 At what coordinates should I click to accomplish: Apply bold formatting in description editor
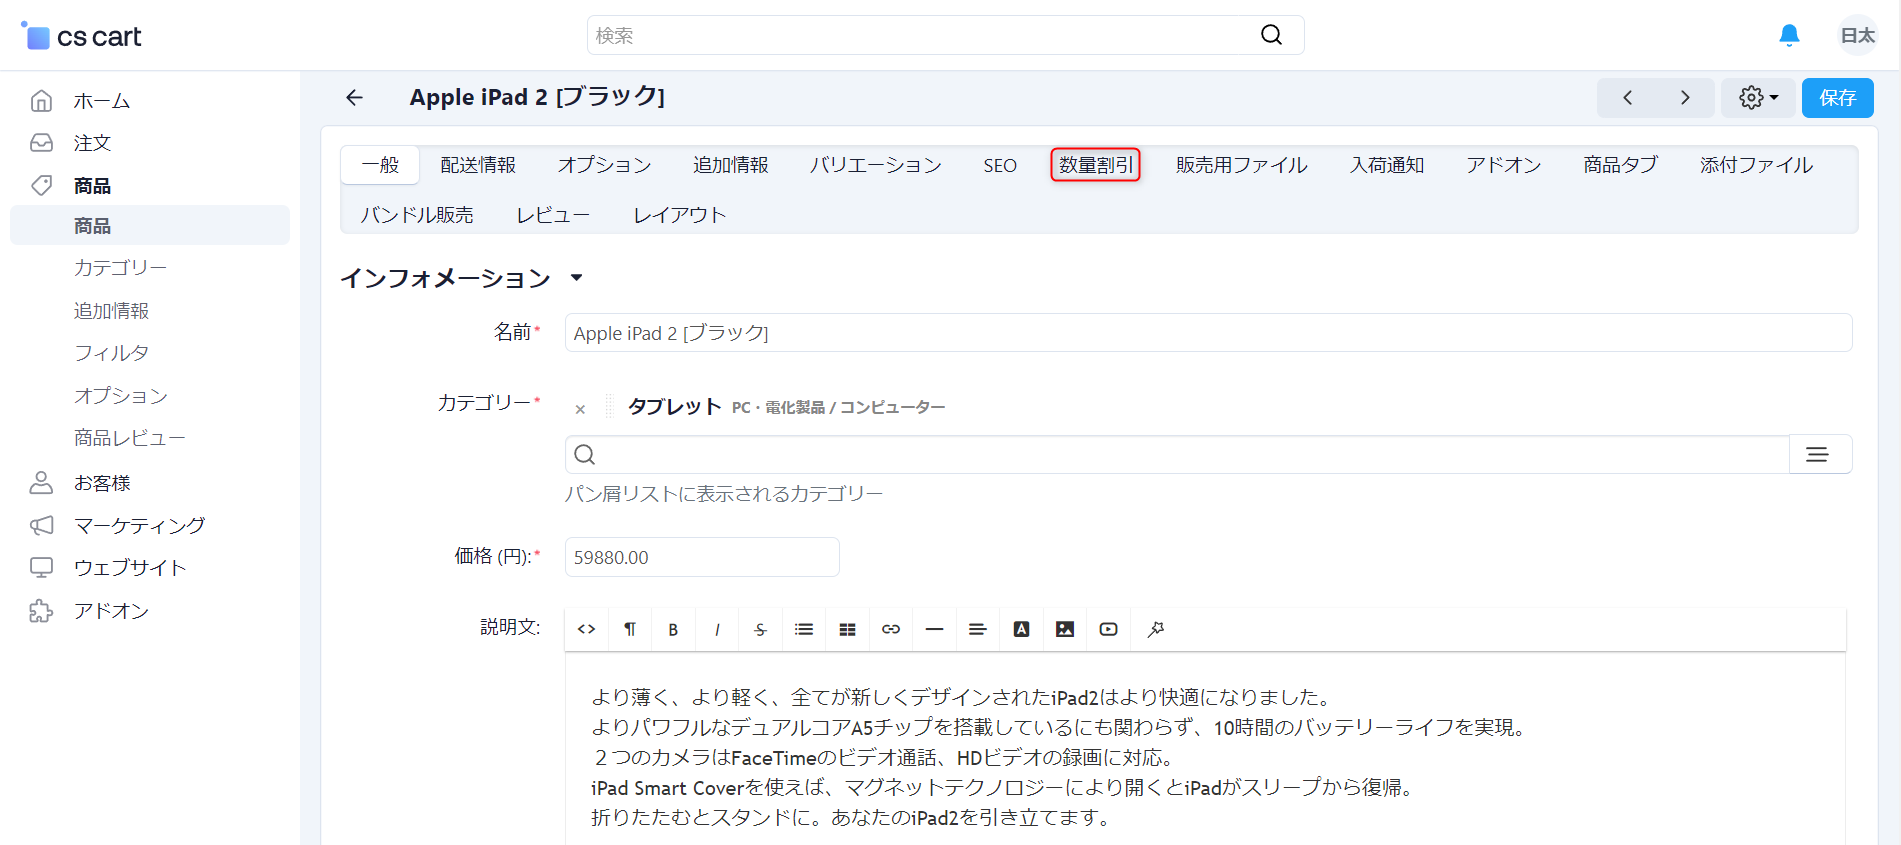(674, 629)
